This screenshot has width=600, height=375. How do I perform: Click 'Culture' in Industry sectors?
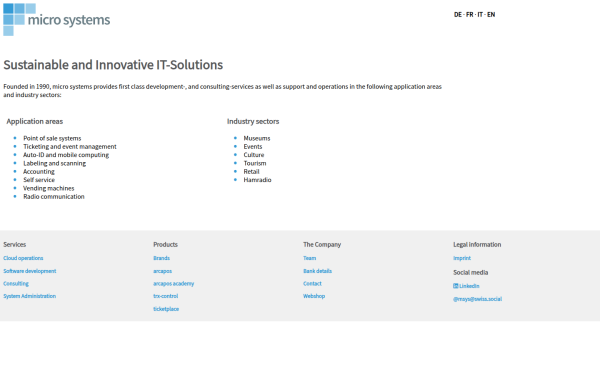[254, 155]
